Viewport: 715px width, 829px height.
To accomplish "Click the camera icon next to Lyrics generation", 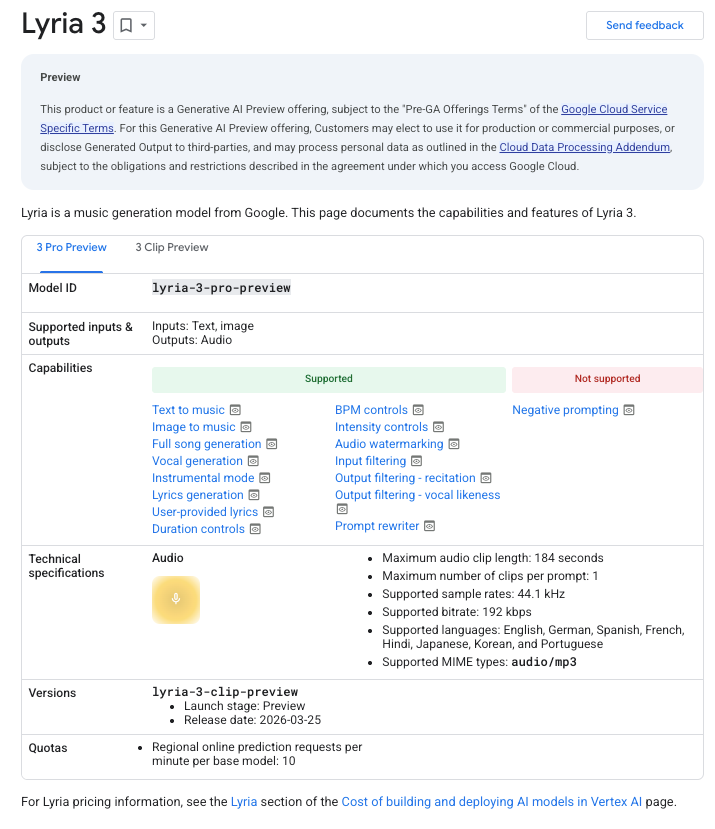I will tap(255, 494).
